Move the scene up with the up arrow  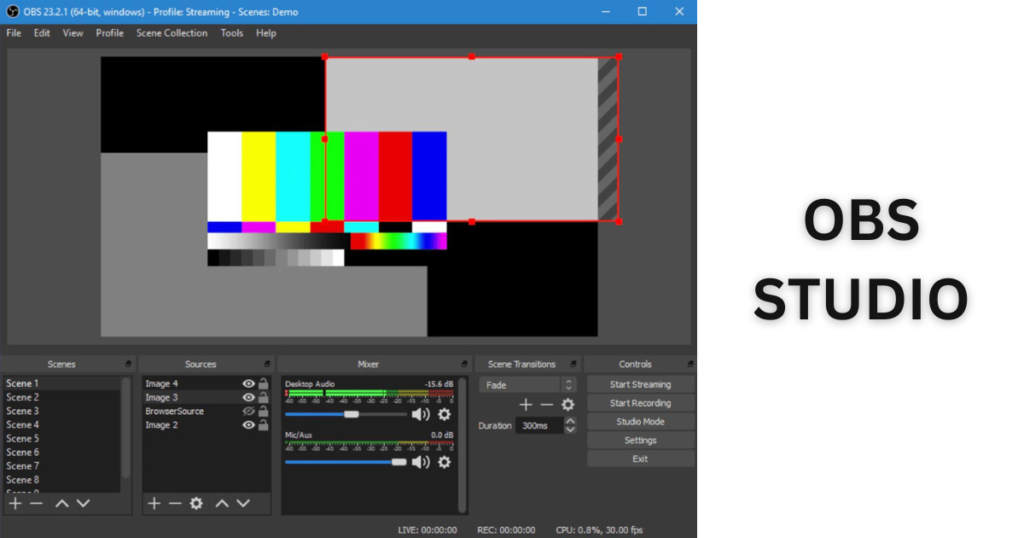point(62,503)
